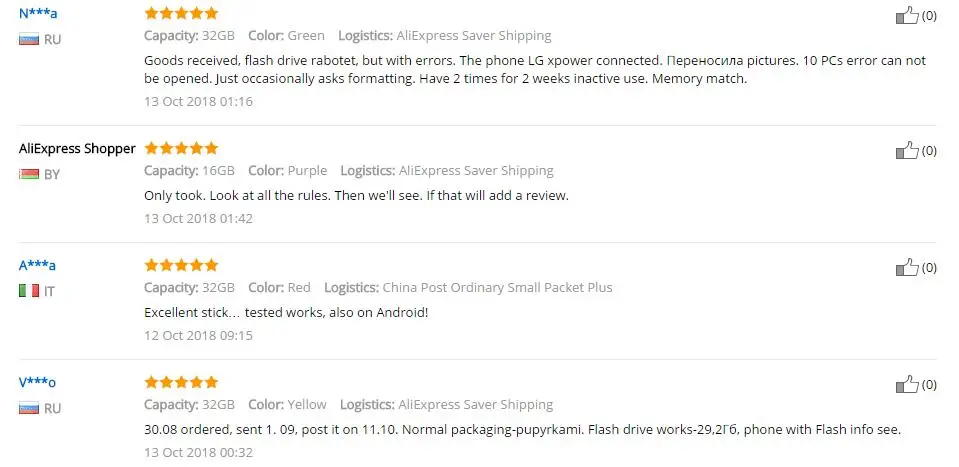Click the star rating on the Yellow 32GB review
Image resolution: width=959 pixels, height=467 pixels.
tap(181, 382)
